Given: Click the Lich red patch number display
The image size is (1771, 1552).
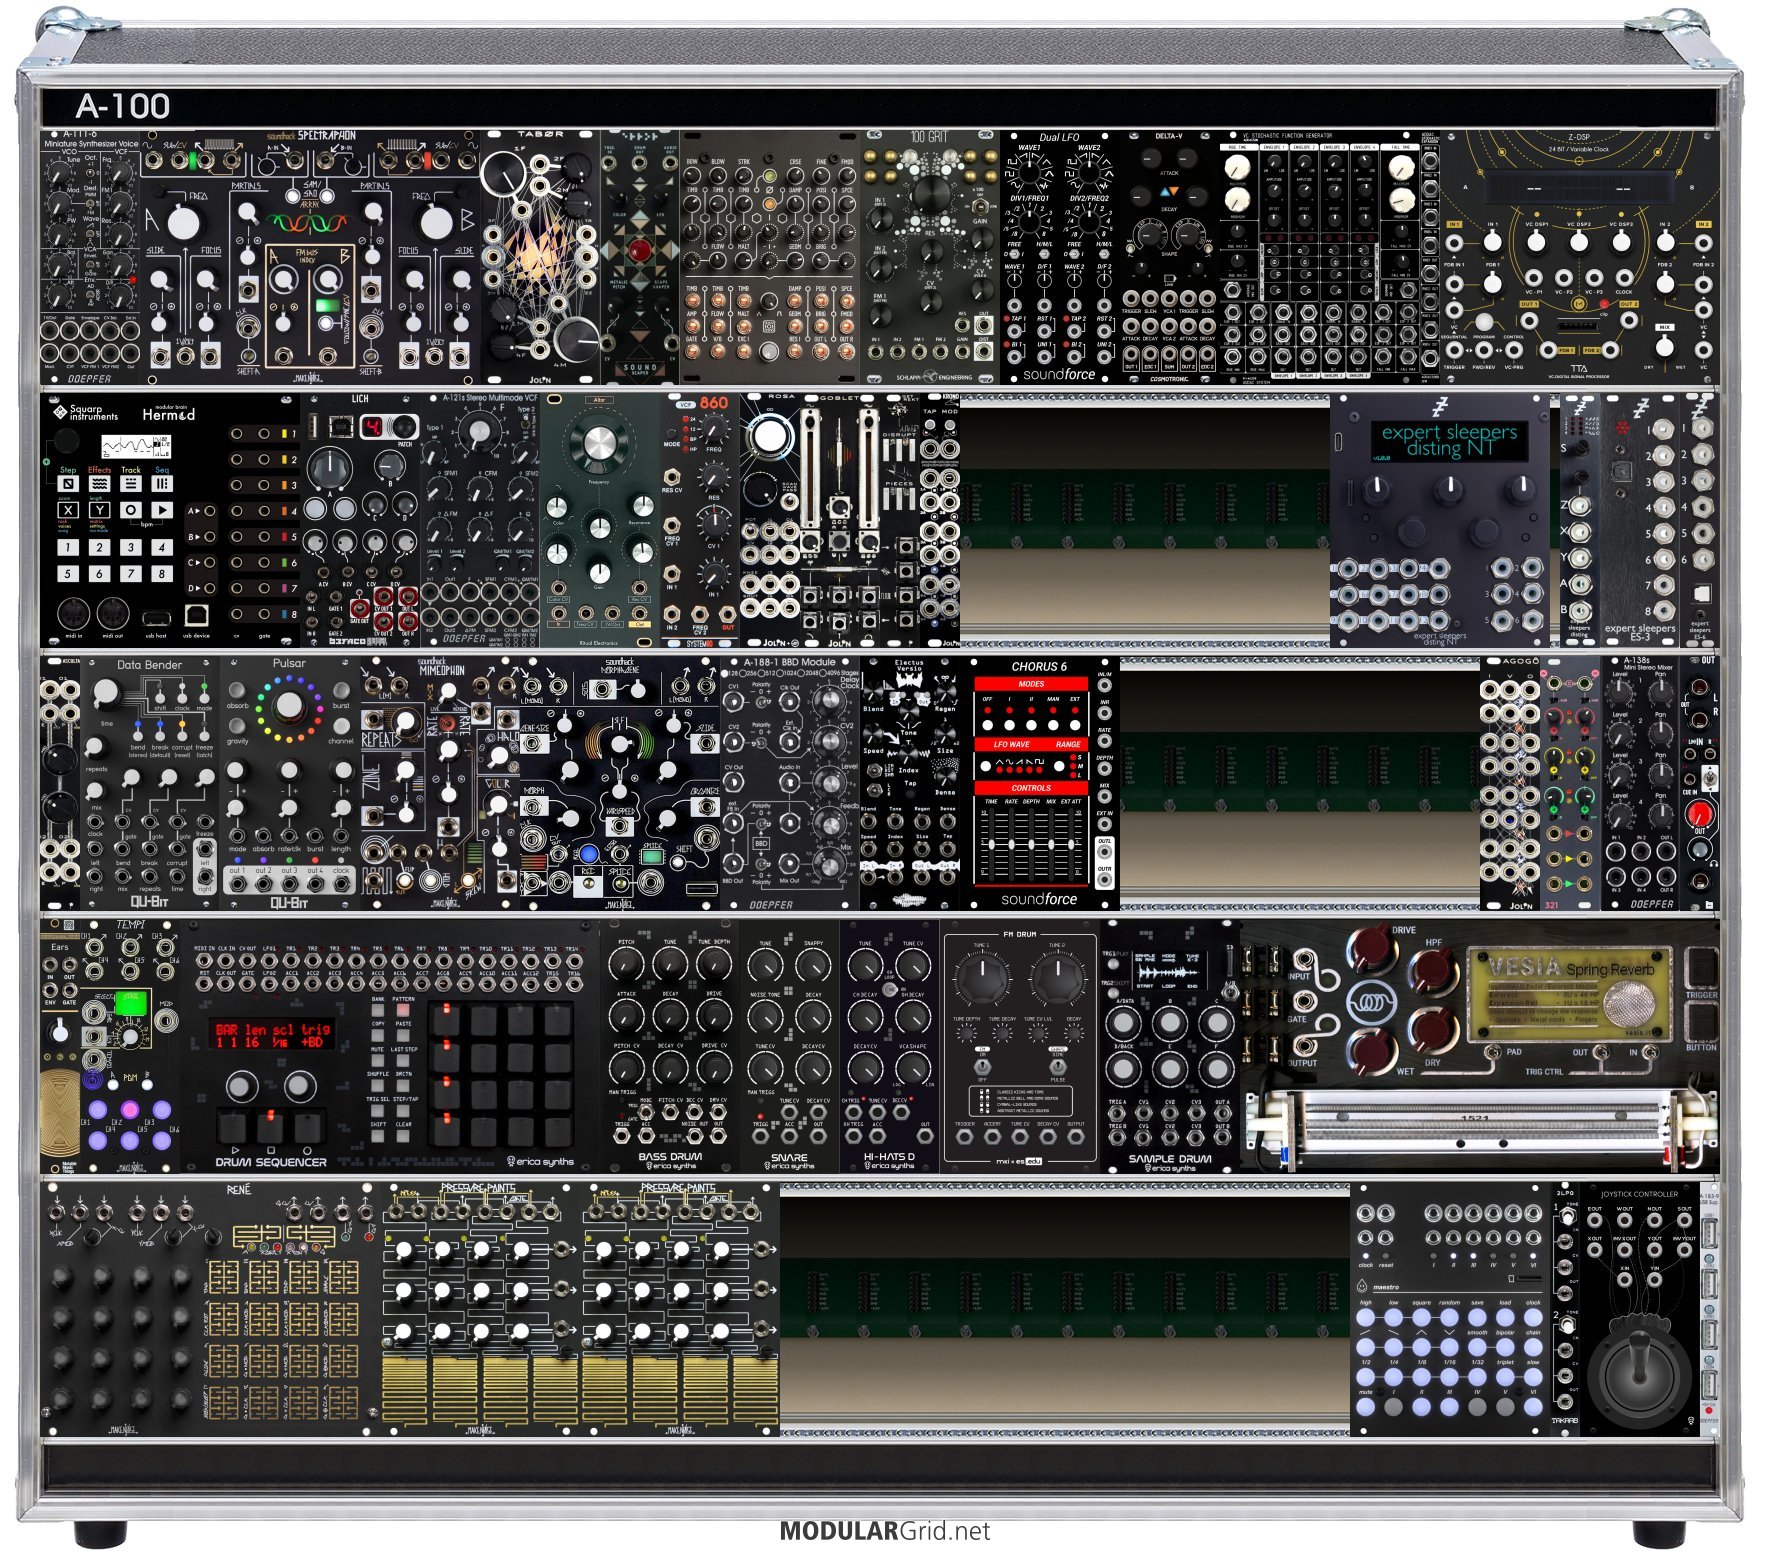Looking at the screenshot, I should point(372,426).
